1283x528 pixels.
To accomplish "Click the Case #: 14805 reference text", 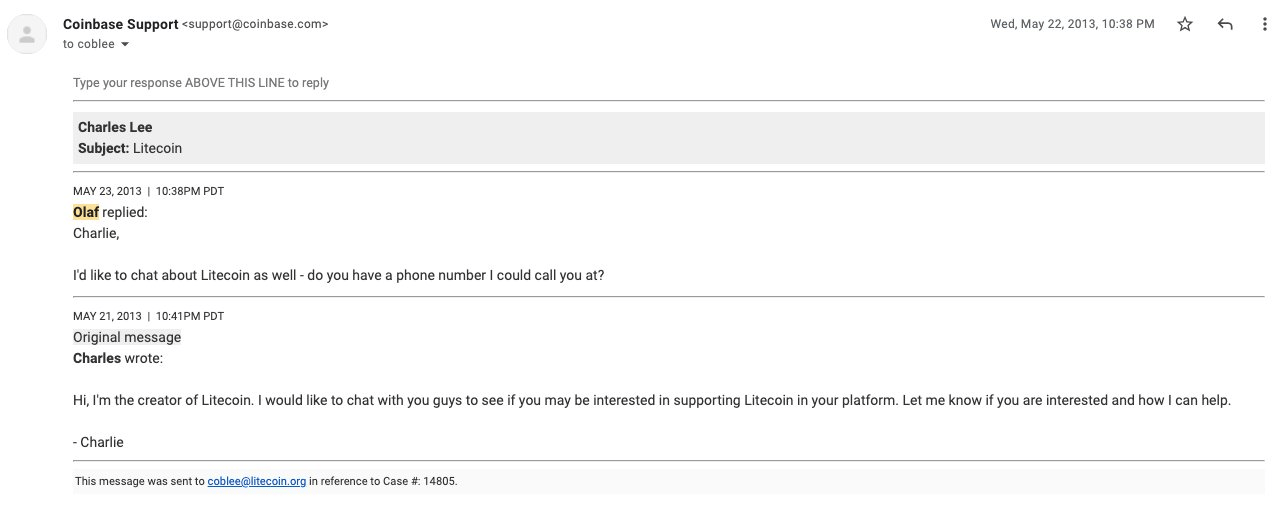I will tap(420, 481).
